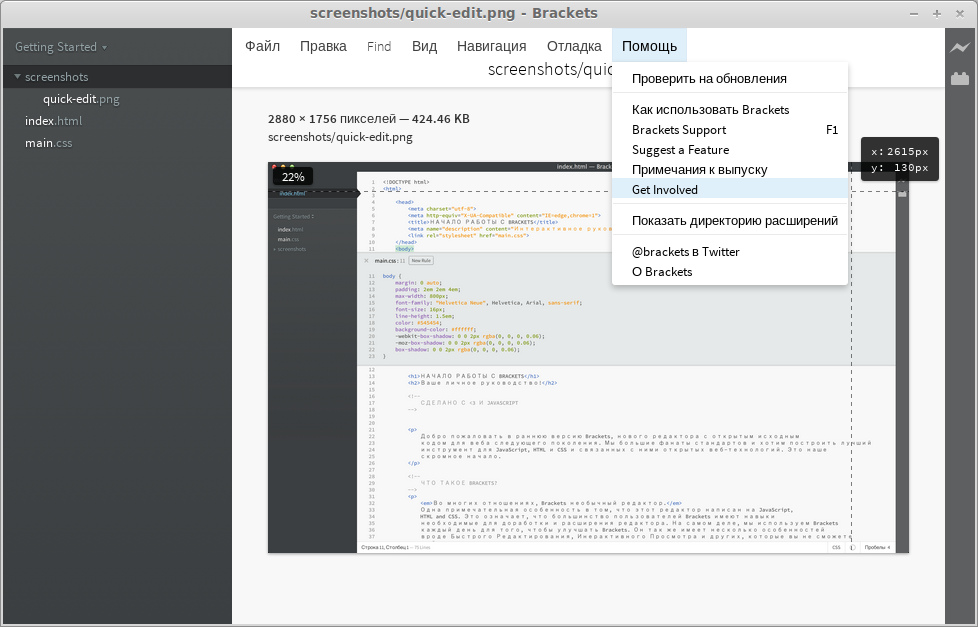Viewport: 978px width, 627px height.
Task: Choose Показать директорию расширений
Action: tap(730, 221)
